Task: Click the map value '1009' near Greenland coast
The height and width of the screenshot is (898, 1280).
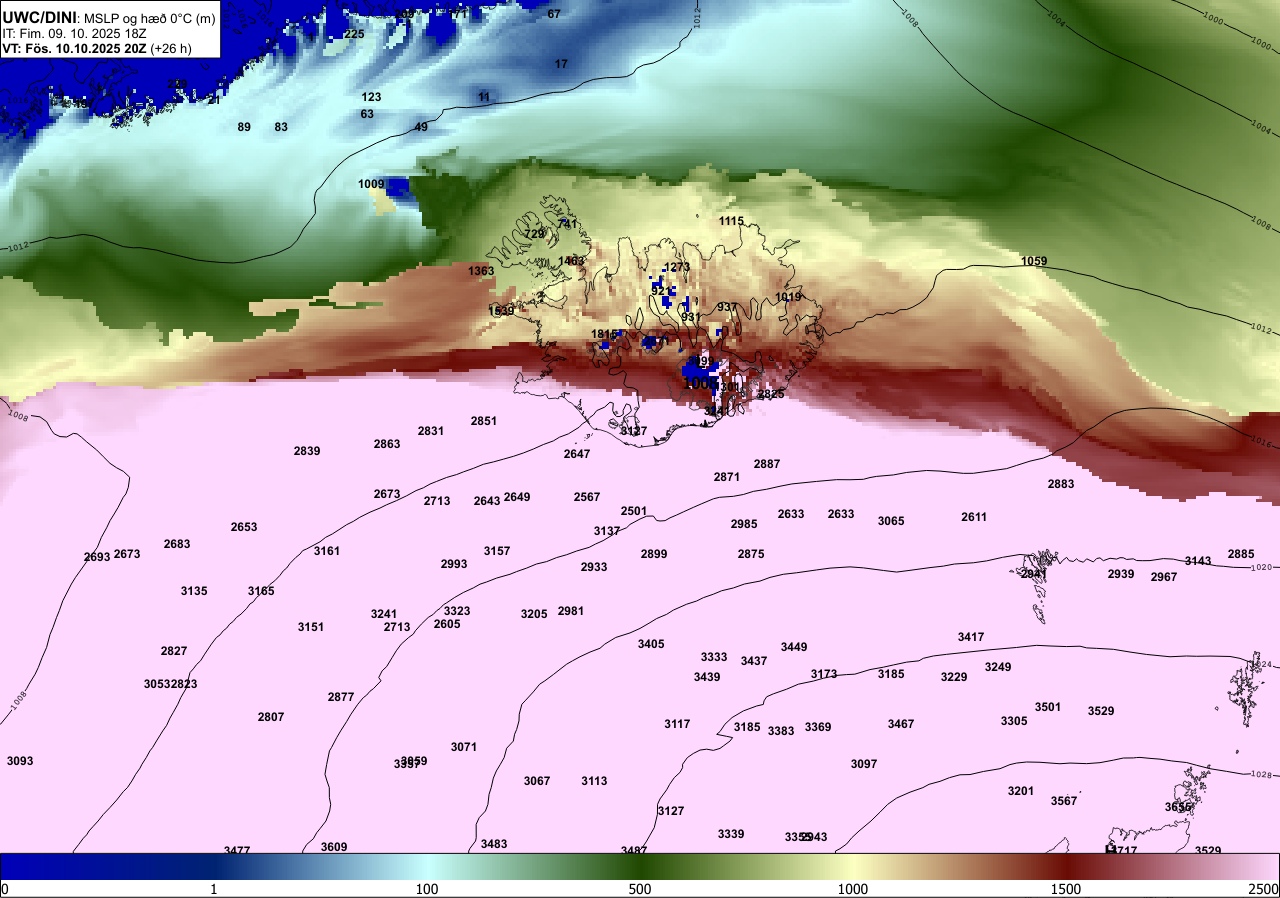Action: pyautogui.click(x=371, y=184)
